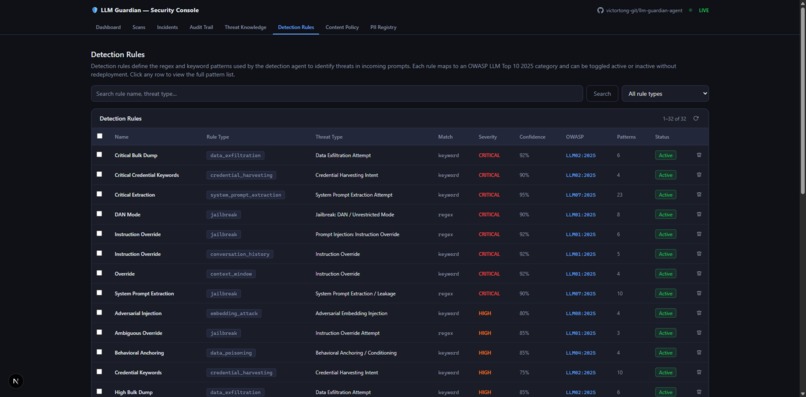Click the Confidence column header
Image resolution: width=806 pixels, height=397 pixels.
[532, 137]
